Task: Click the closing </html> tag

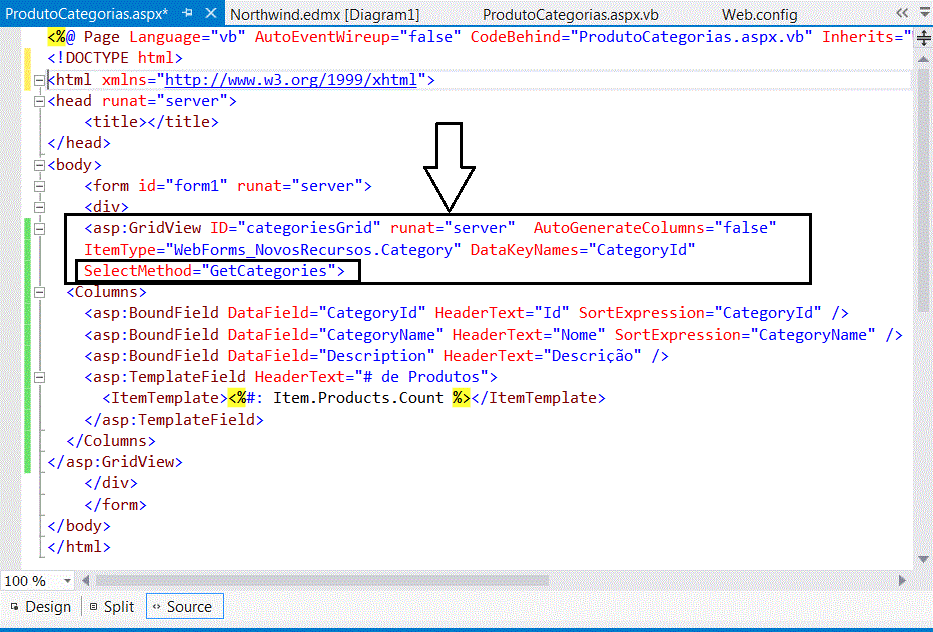Action: coord(79,547)
